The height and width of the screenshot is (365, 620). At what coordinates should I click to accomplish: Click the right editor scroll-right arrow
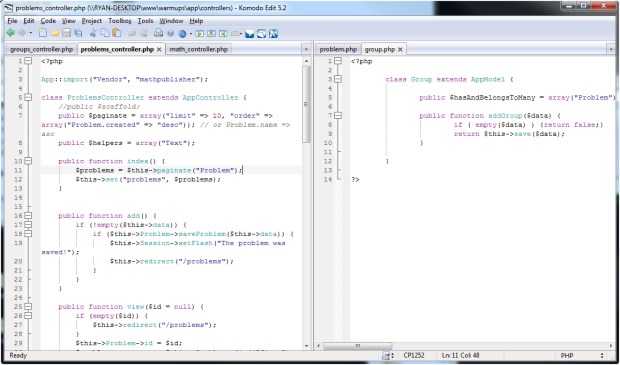coord(611,346)
